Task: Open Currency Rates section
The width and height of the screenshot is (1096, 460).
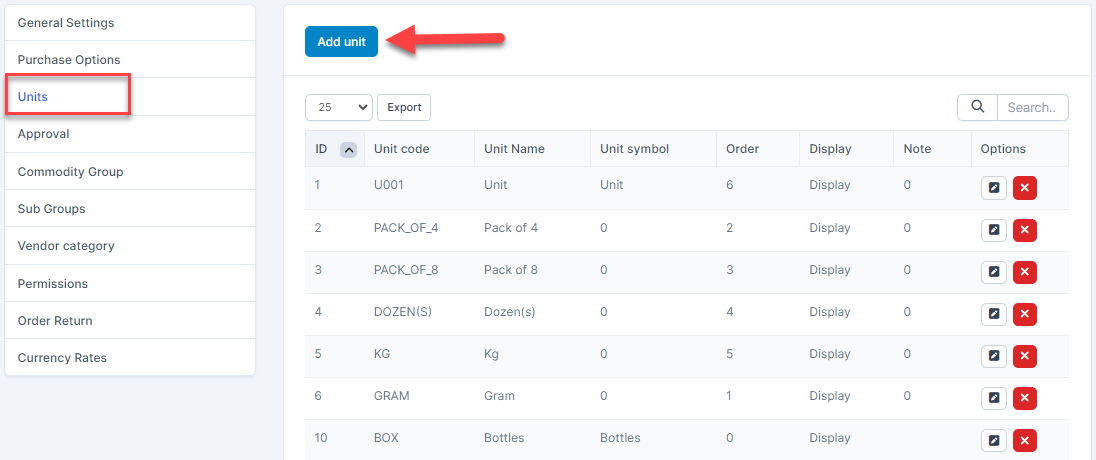Action: click(62, 358)
